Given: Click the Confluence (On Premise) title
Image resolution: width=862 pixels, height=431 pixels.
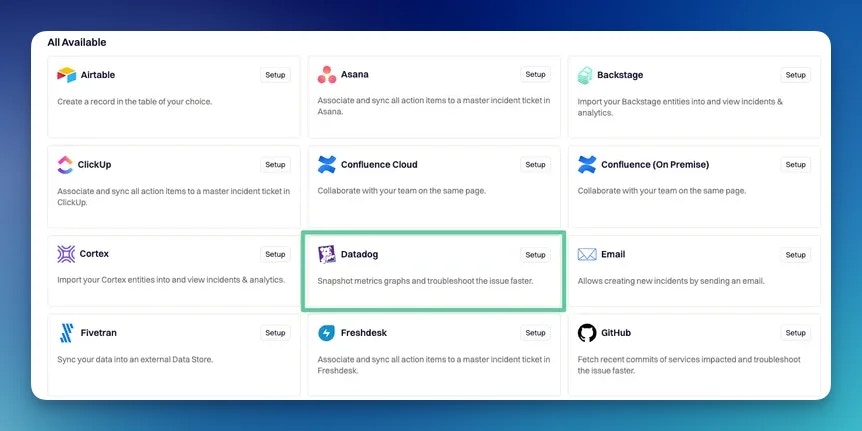Looking at the screenshot, I should (x=655, y=165).
